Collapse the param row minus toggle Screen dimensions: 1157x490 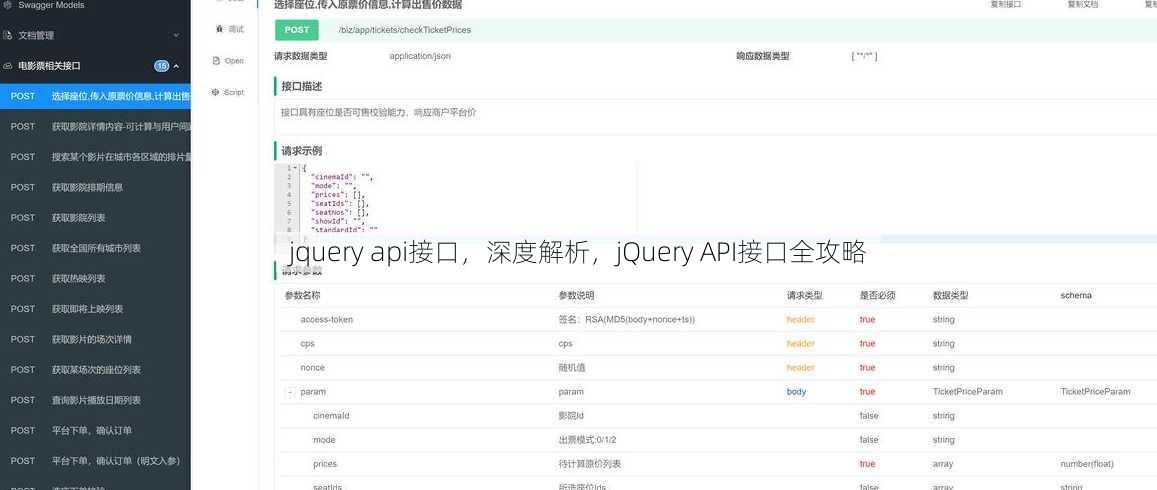pos(289,392)
